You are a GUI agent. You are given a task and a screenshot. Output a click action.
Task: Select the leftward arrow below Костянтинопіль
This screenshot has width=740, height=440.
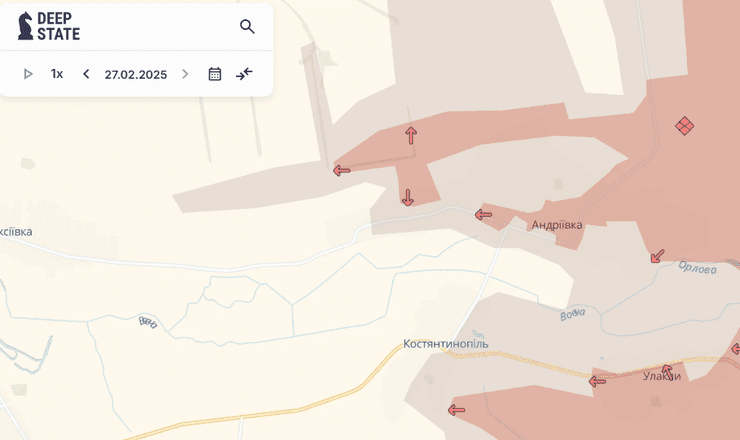coord(457,409)
